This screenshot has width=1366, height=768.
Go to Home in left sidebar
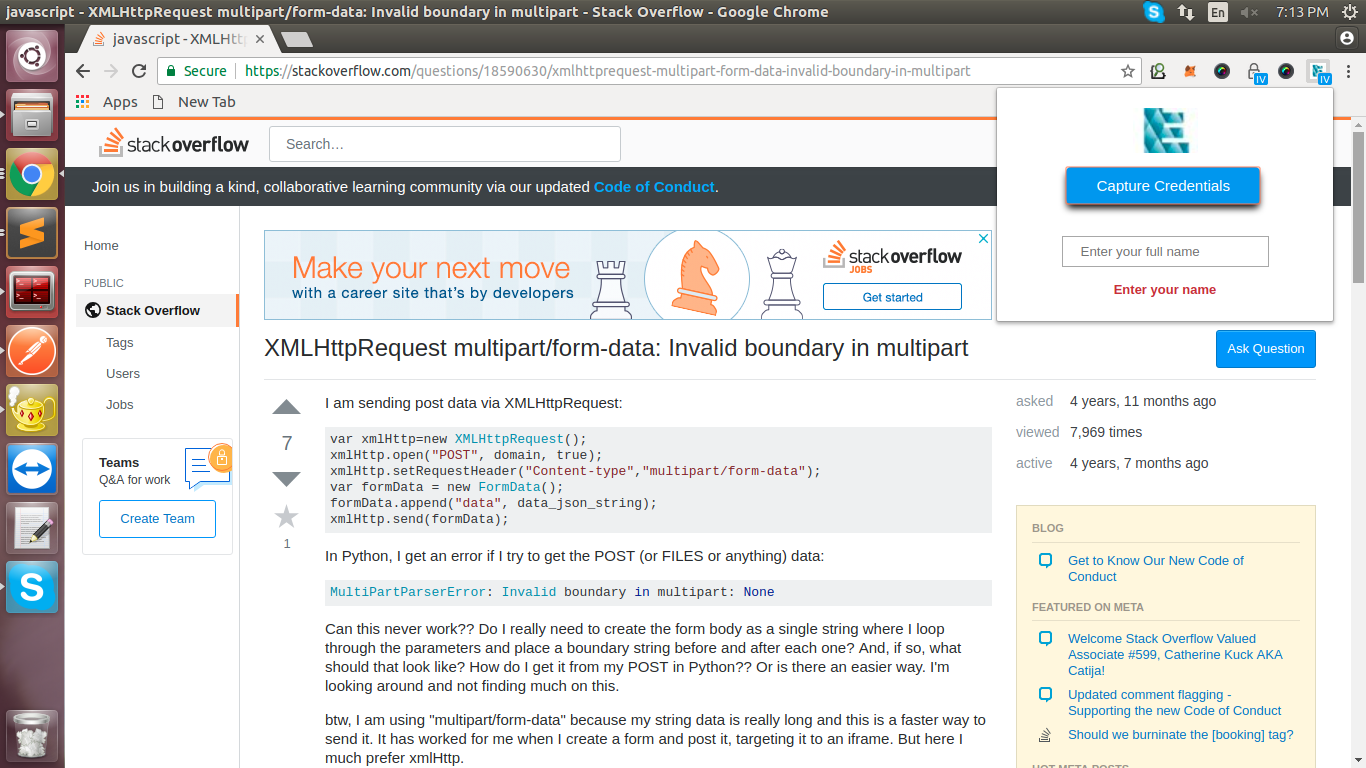point(101,246)
